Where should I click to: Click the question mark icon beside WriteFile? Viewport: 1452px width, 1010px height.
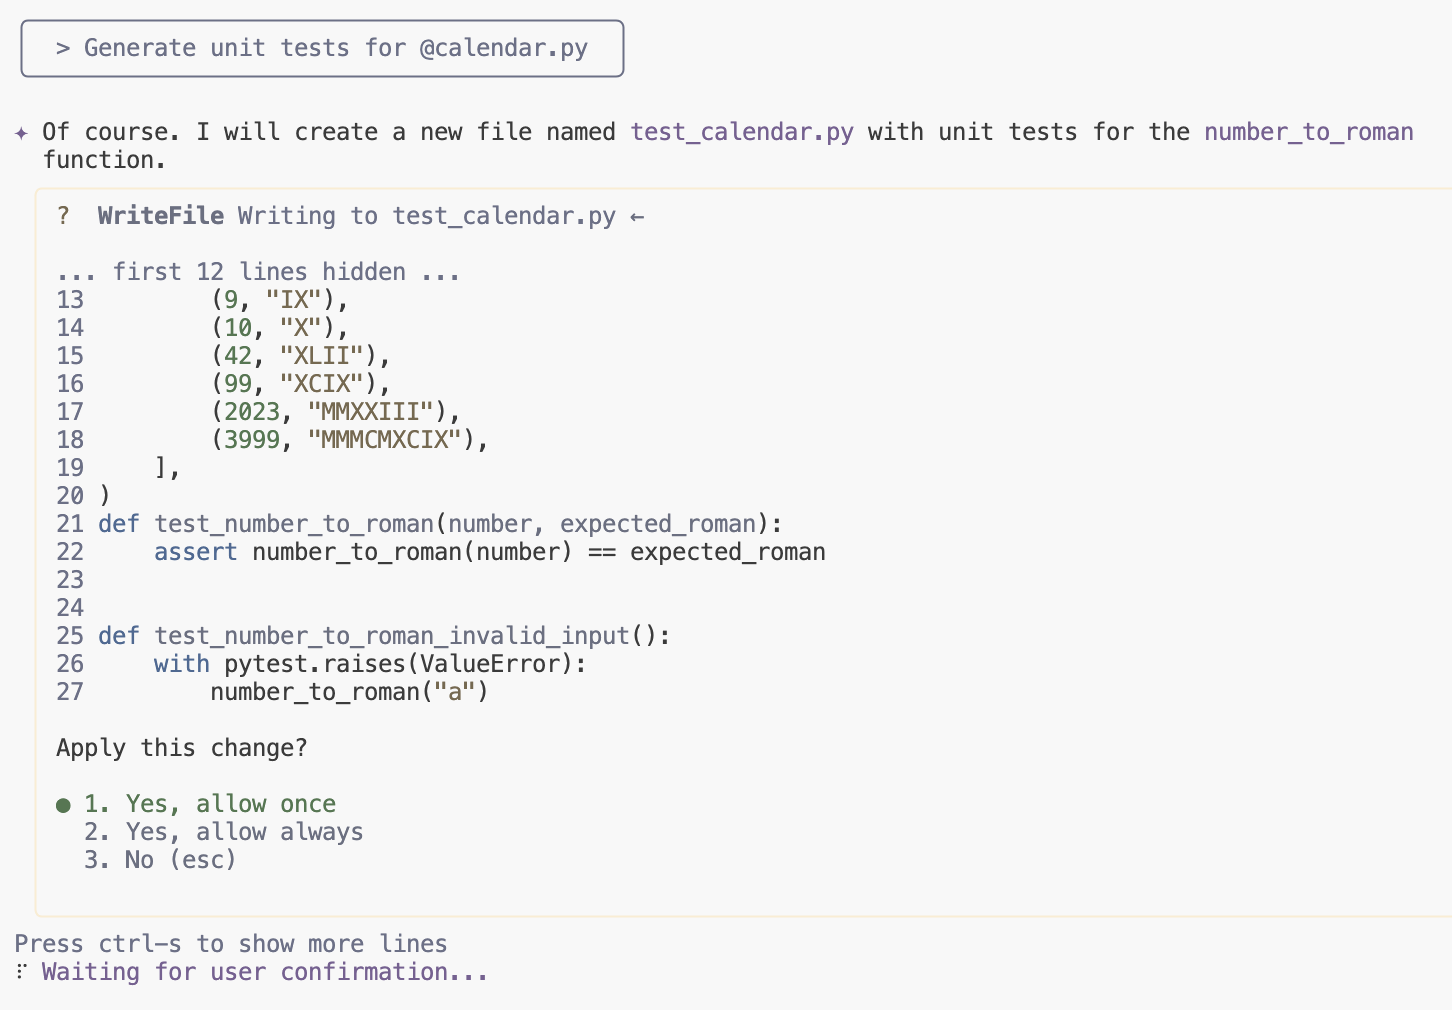tap(63, 216)
